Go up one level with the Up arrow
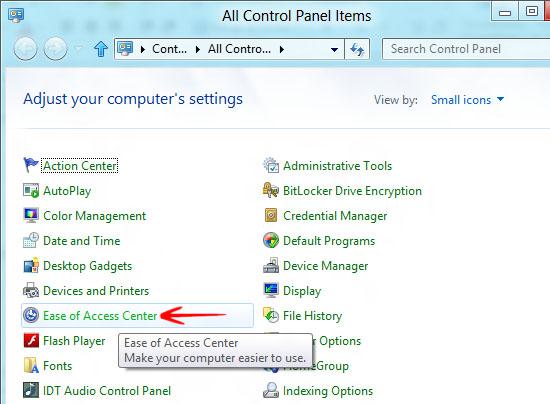 point(101,49)
